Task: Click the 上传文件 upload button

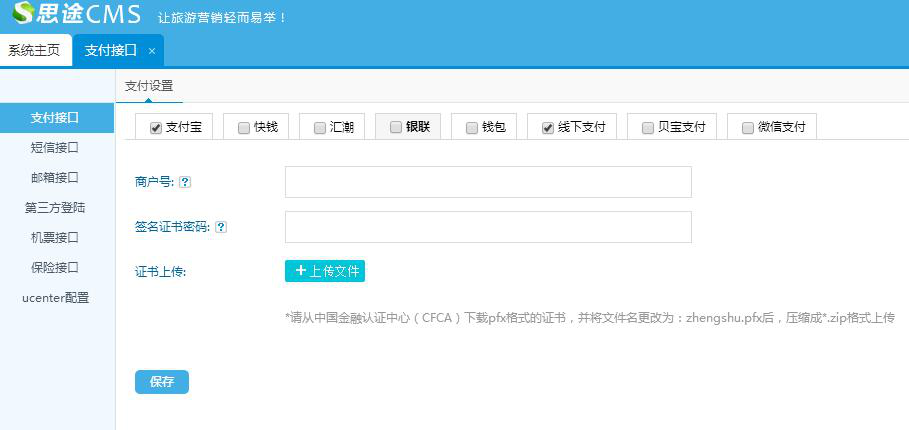Action: tap(325, 271)
